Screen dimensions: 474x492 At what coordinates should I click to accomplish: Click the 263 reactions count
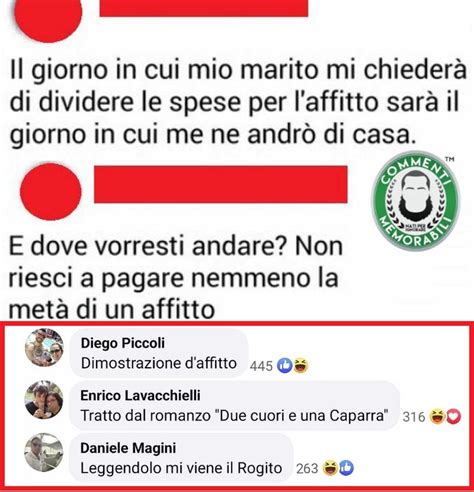click(x=307, y=468)
